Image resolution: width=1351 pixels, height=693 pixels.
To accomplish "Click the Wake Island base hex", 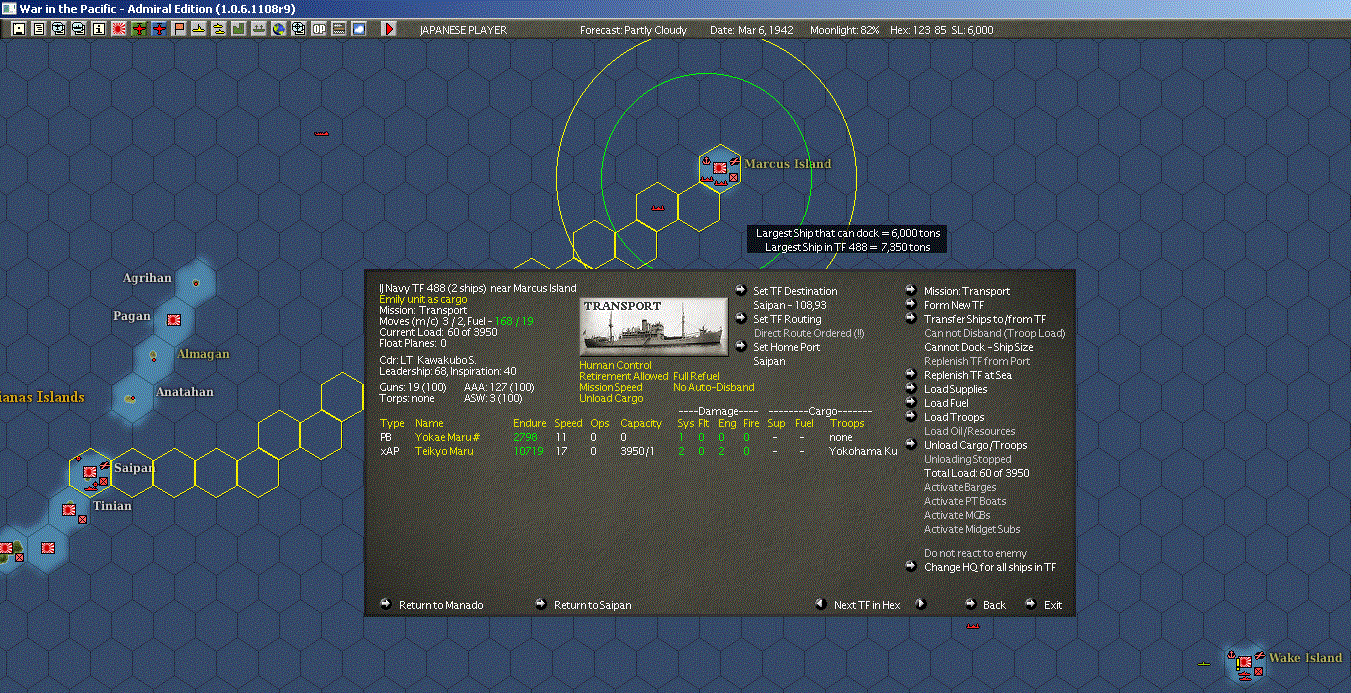I will click(1244, 663).
